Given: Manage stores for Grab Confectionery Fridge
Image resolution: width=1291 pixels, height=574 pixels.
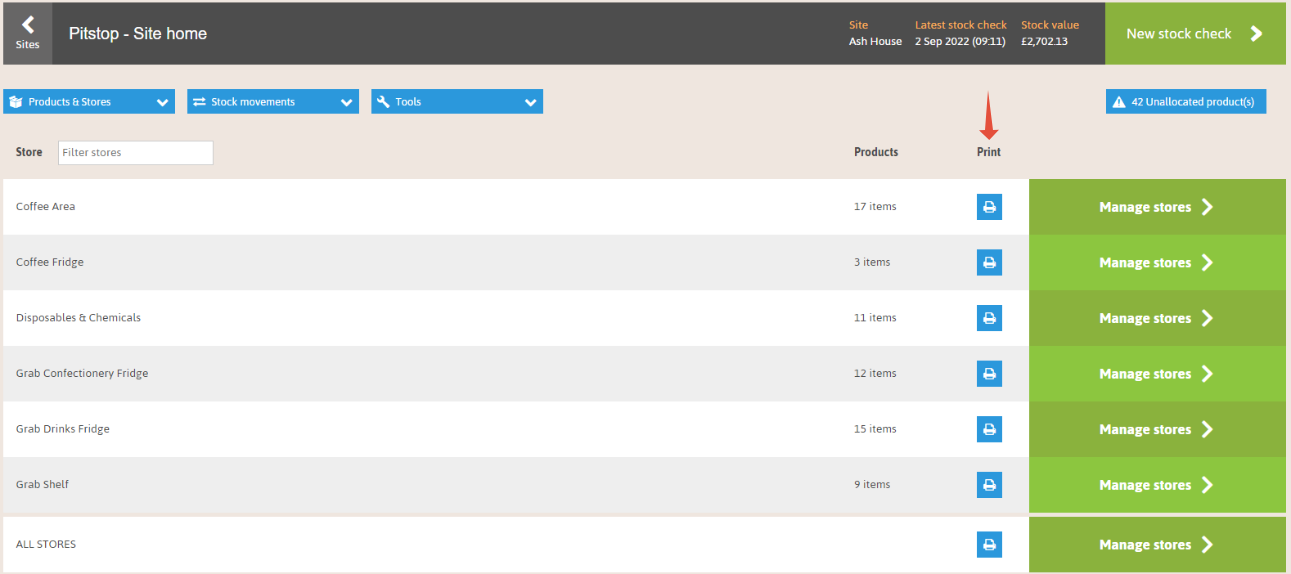Looking at the screenshot, I should (1157, 374).
